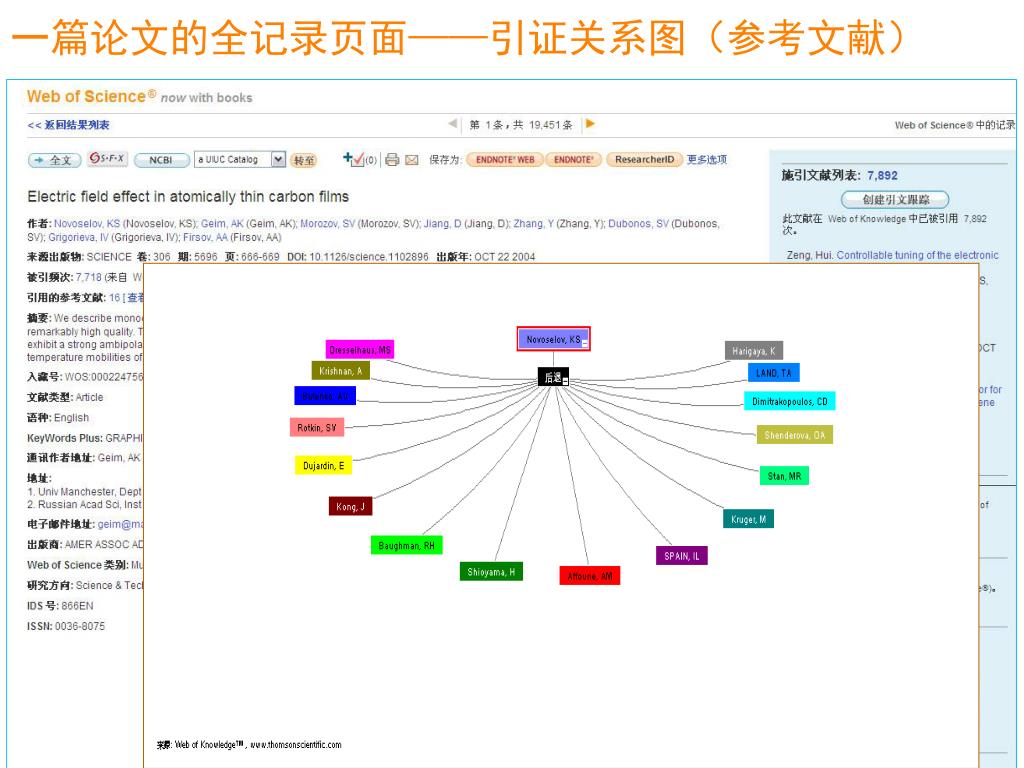Save record to ResearcherID
This screenshot has height=768, width=1024.
(645, 159)
